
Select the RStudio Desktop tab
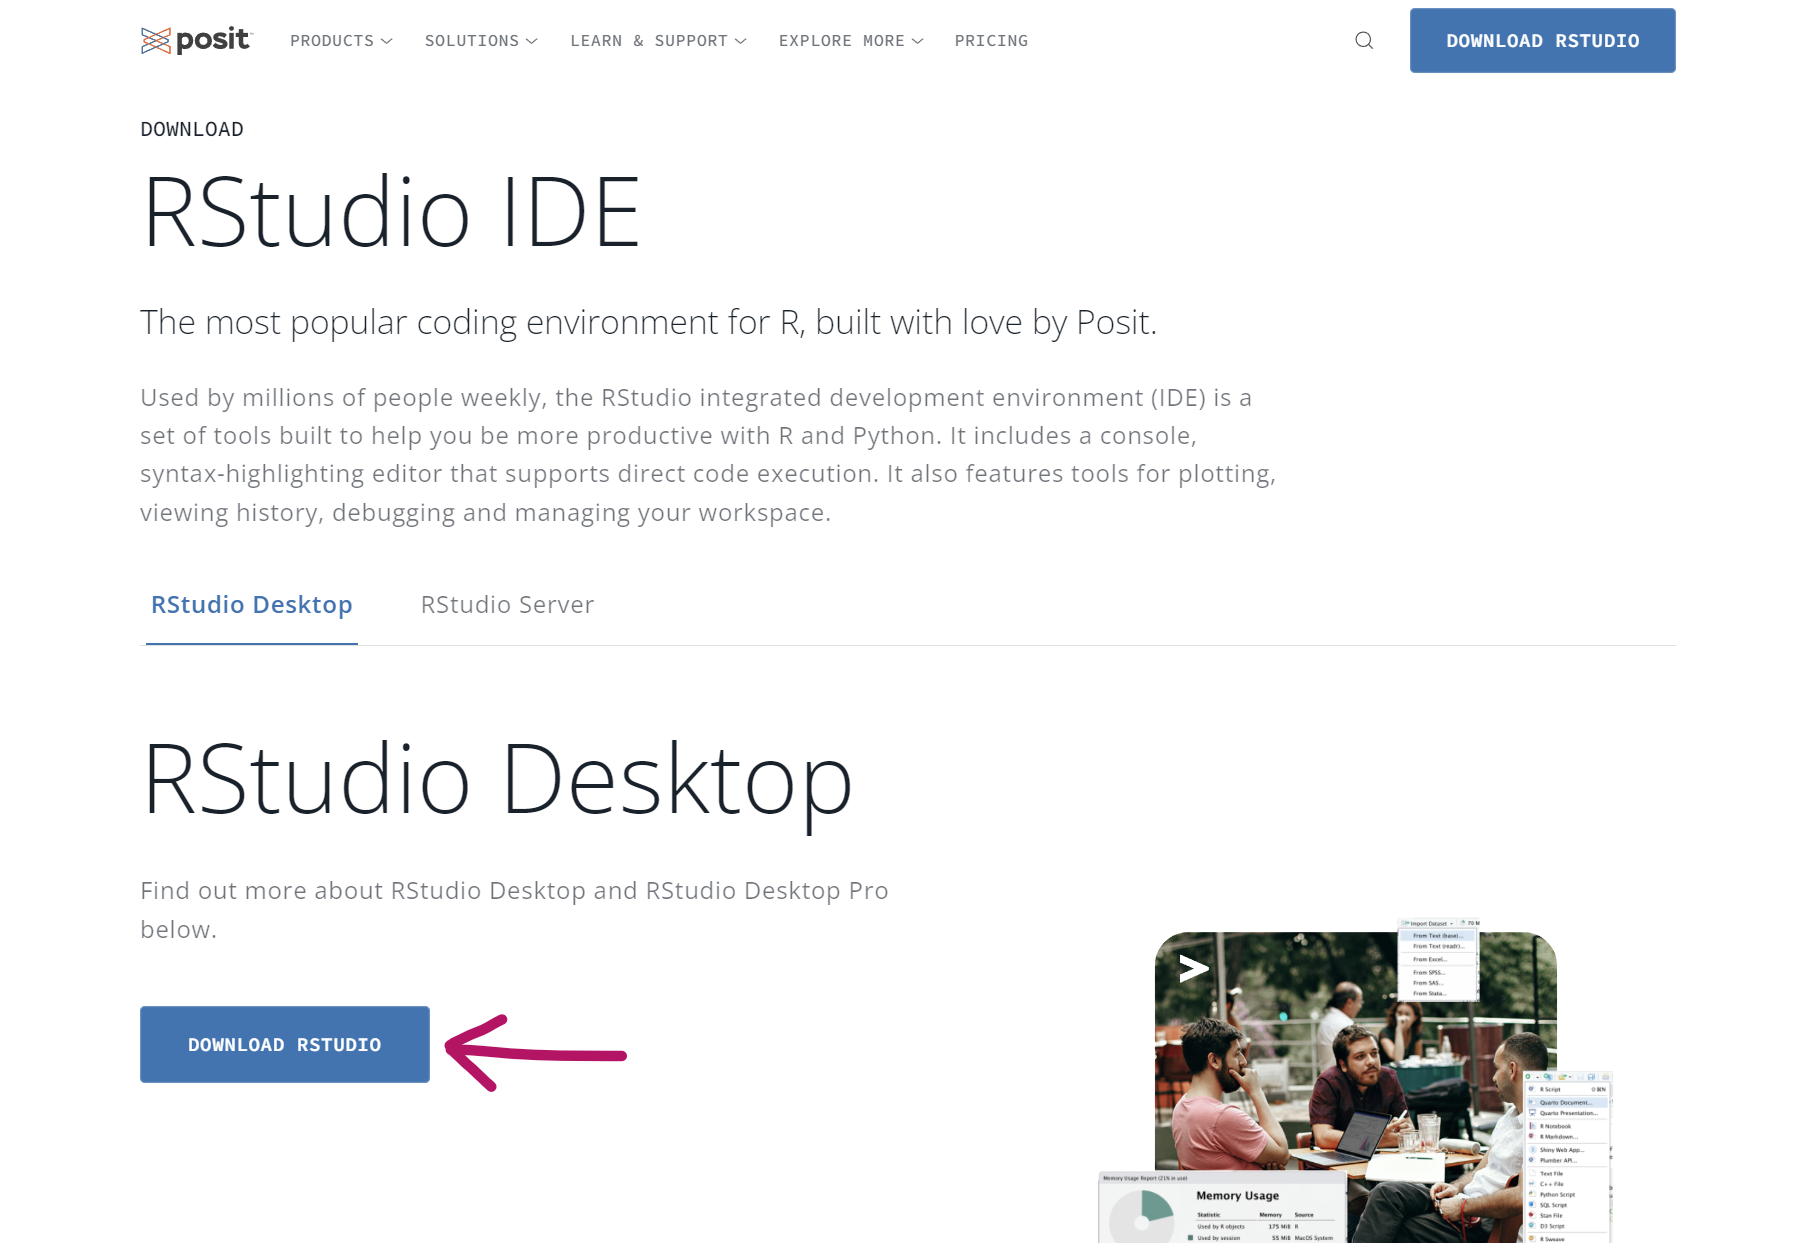coord(252,605)
